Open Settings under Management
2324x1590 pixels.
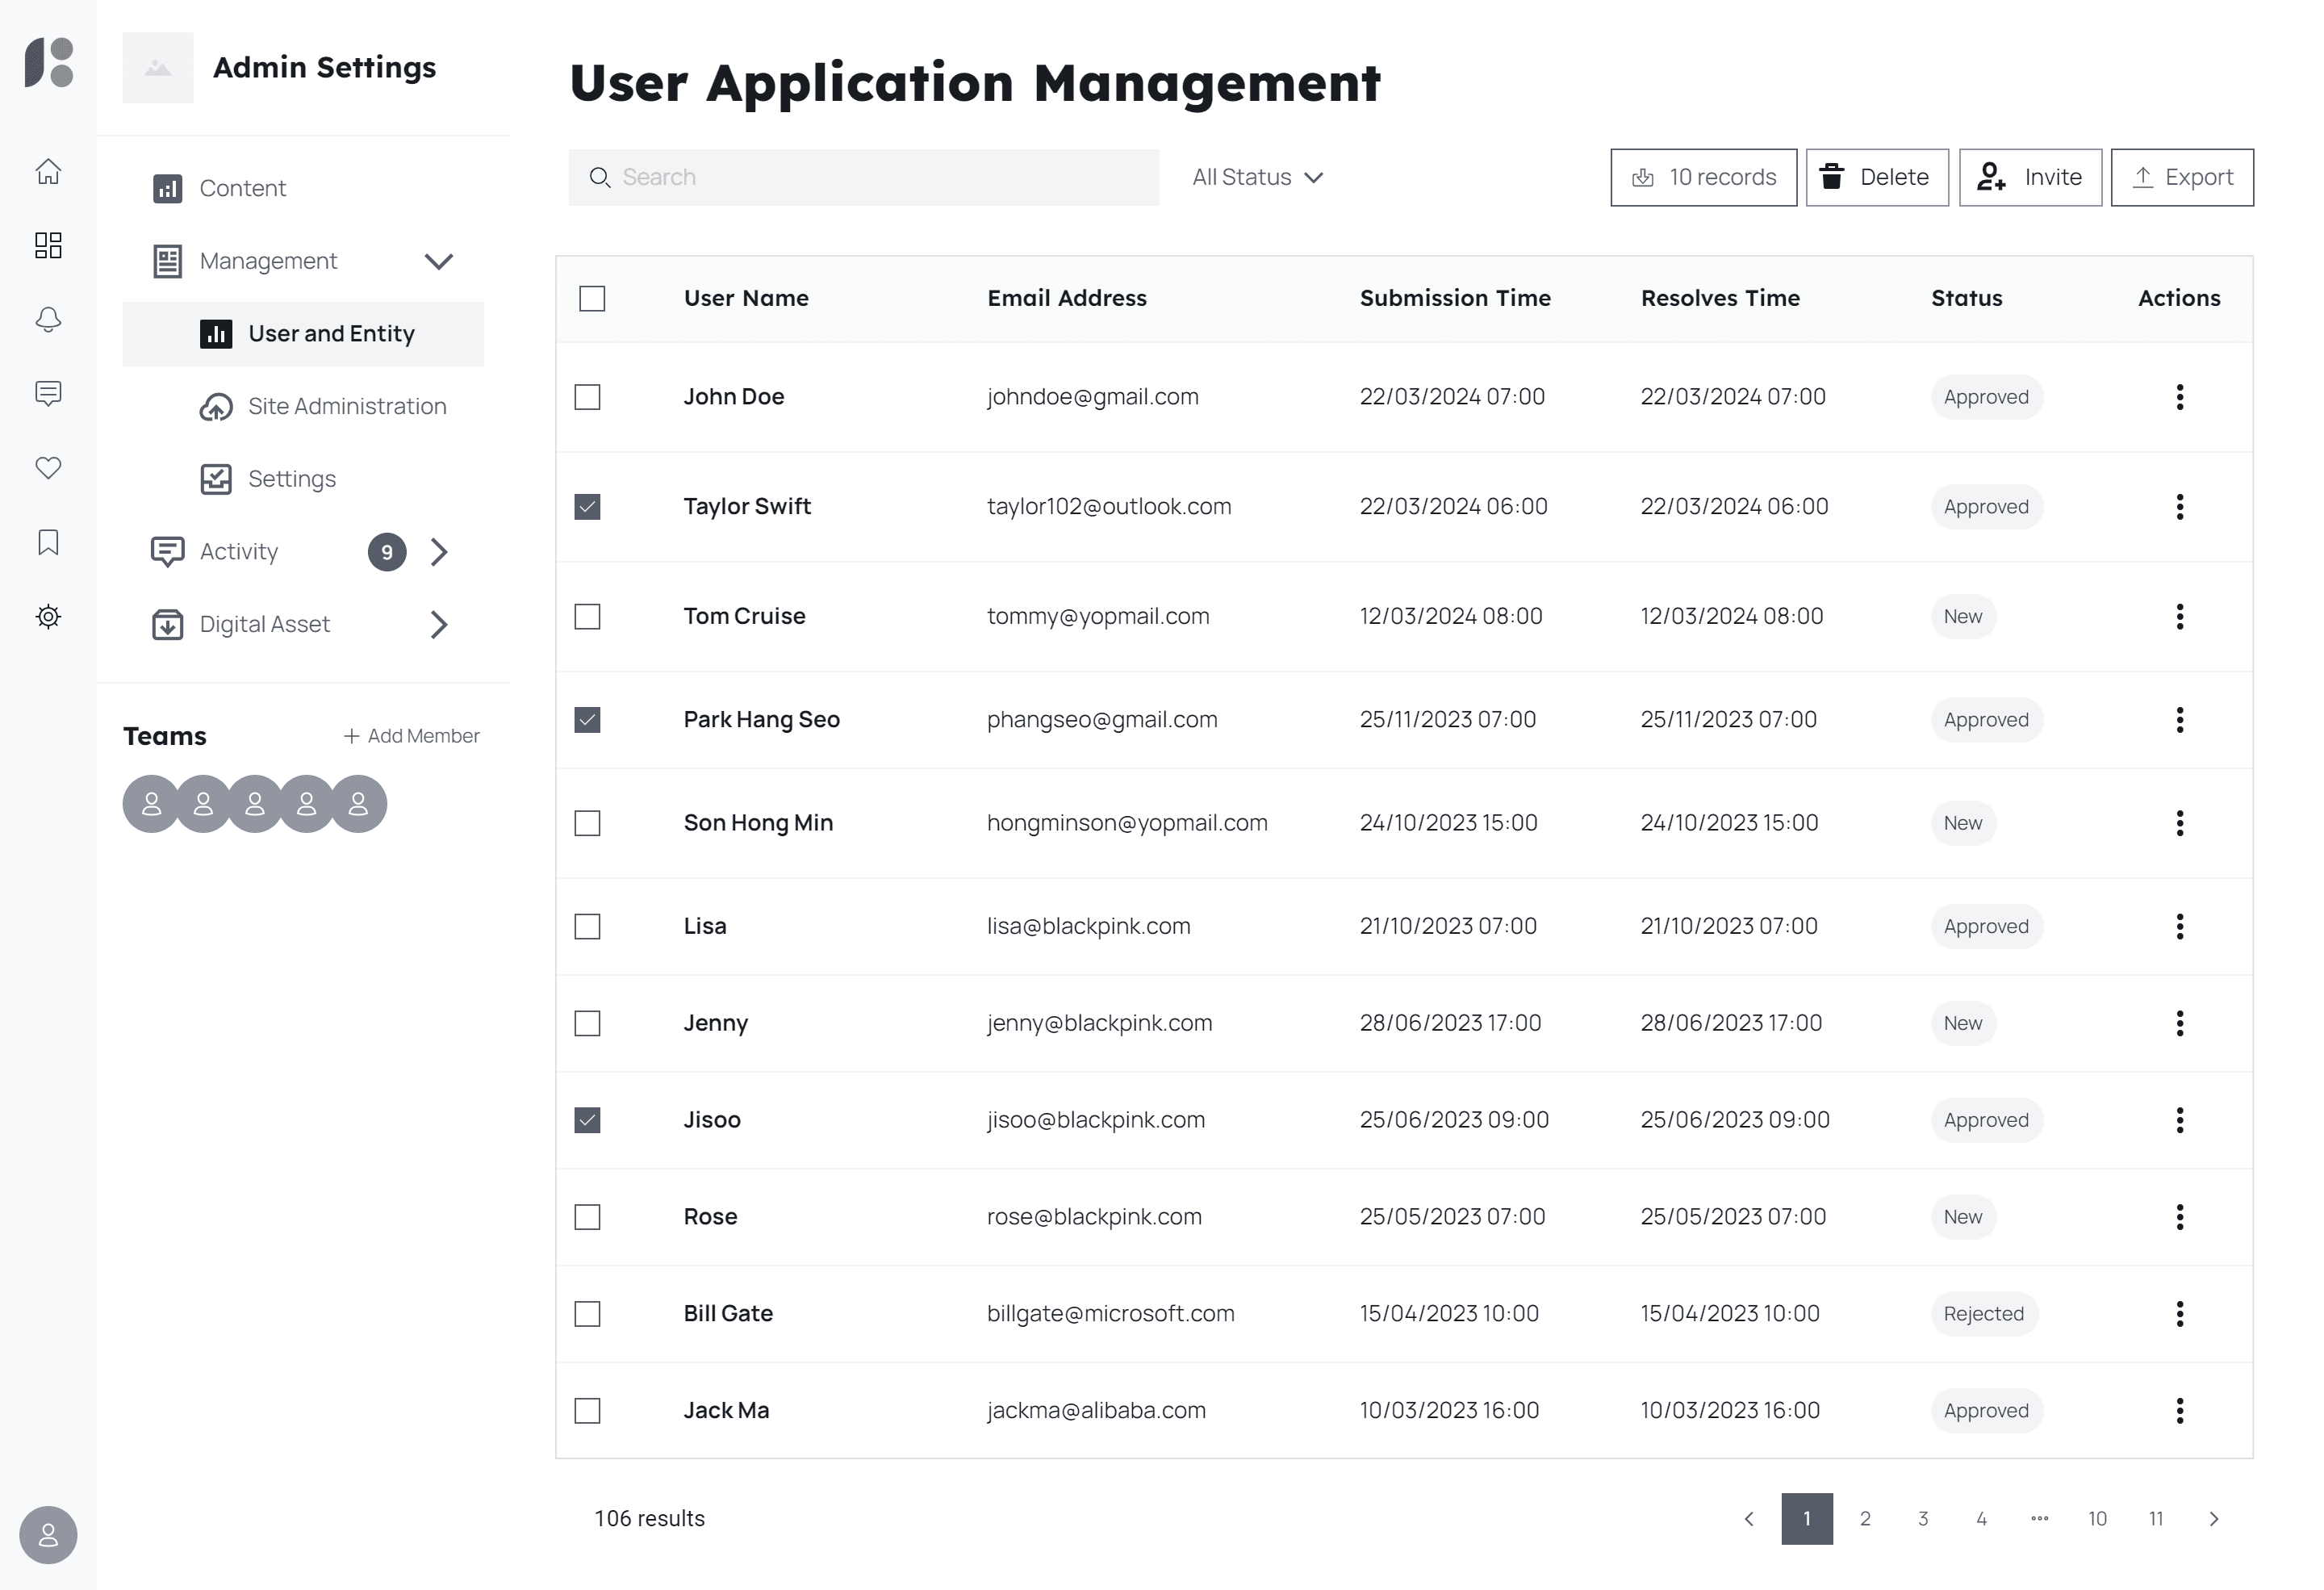(x=268, y=479)
